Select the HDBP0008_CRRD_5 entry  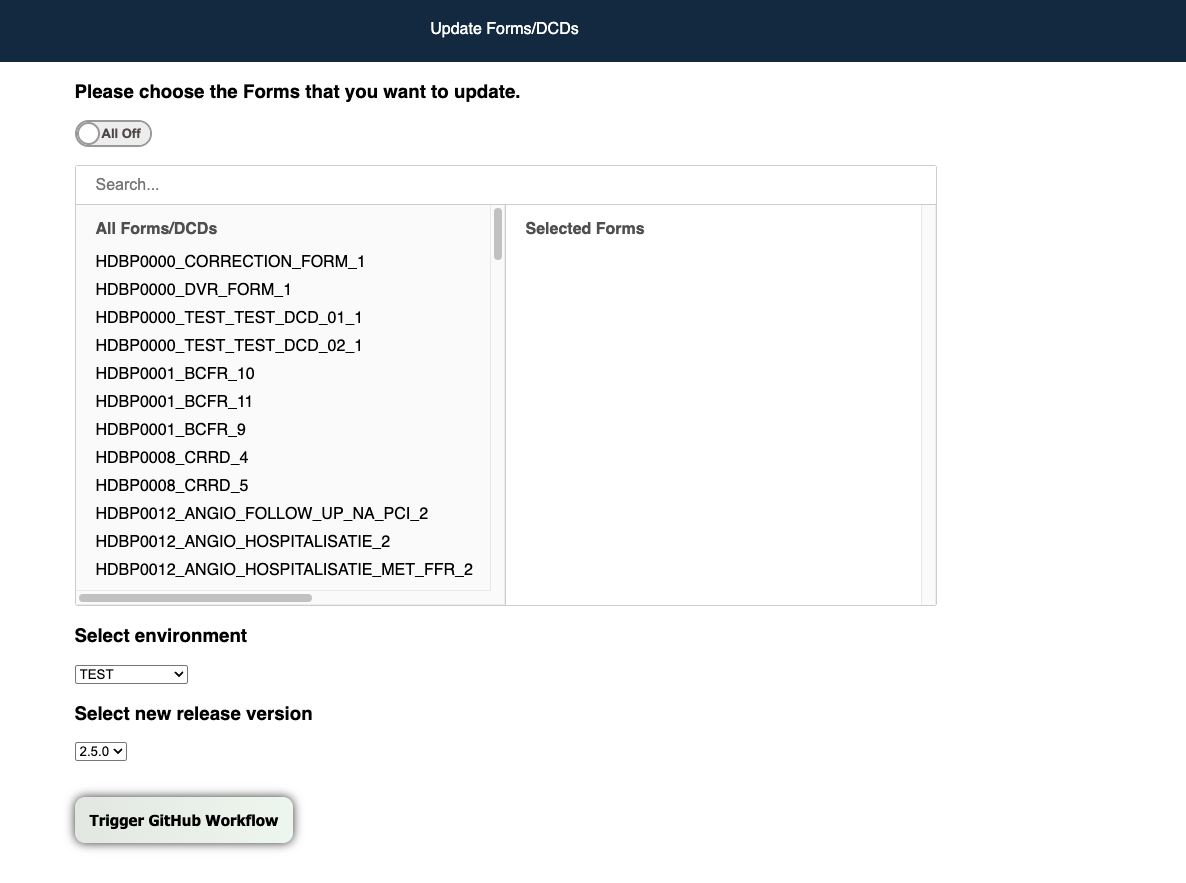pyautogui.click(x=172, y=486)
